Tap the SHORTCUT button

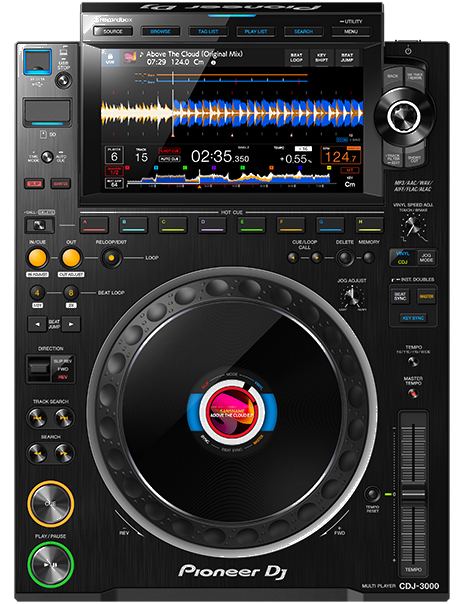click(414, 158)
